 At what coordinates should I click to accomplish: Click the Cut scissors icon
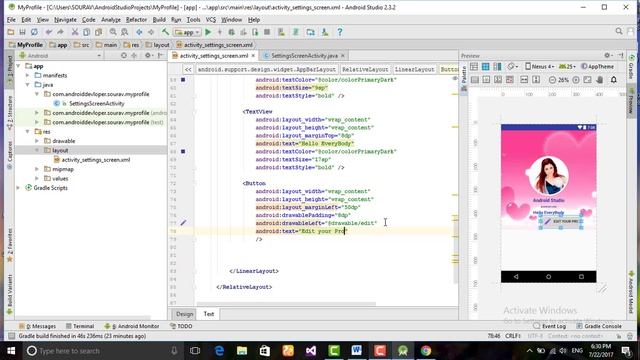coord(75,32)
